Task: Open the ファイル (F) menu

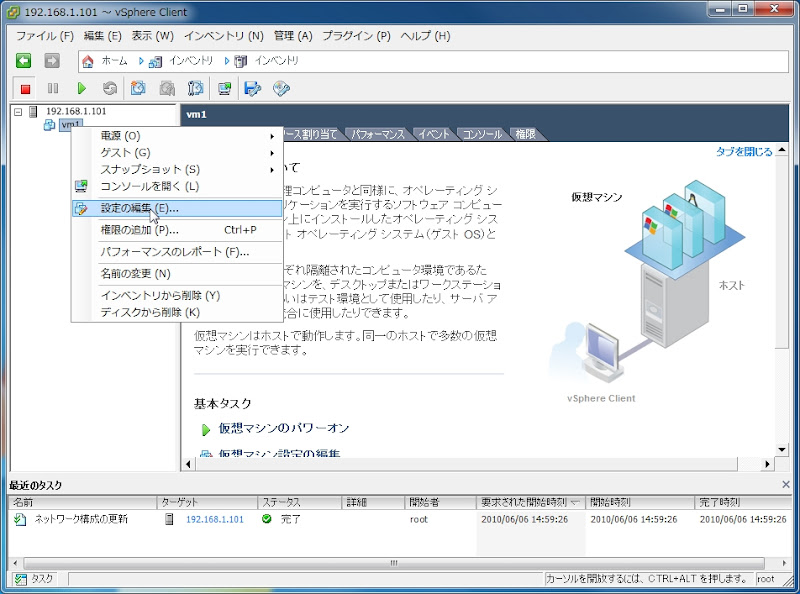Action: (x=45, y=36)
